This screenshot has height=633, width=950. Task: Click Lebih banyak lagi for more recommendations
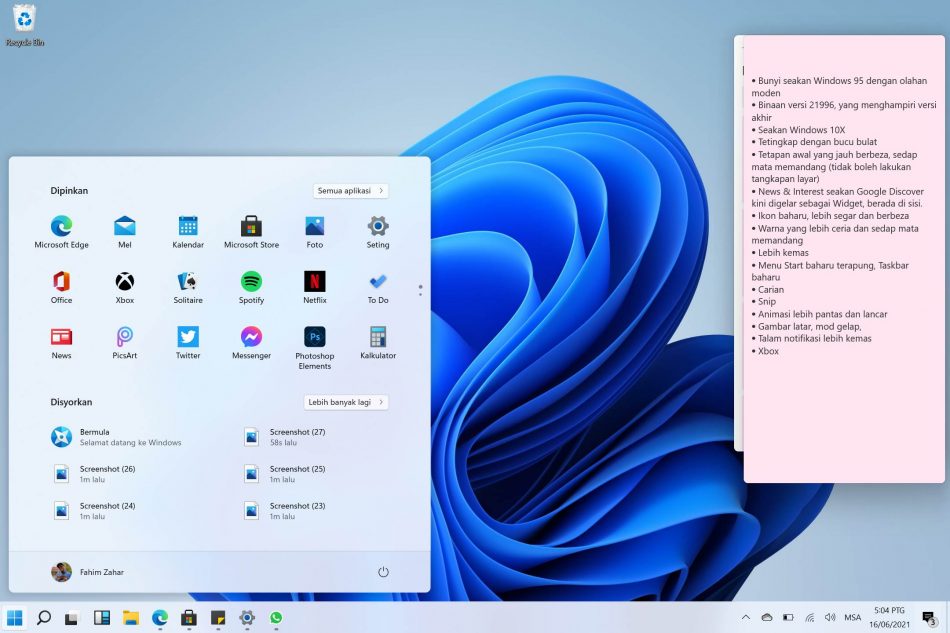point(346,402)
